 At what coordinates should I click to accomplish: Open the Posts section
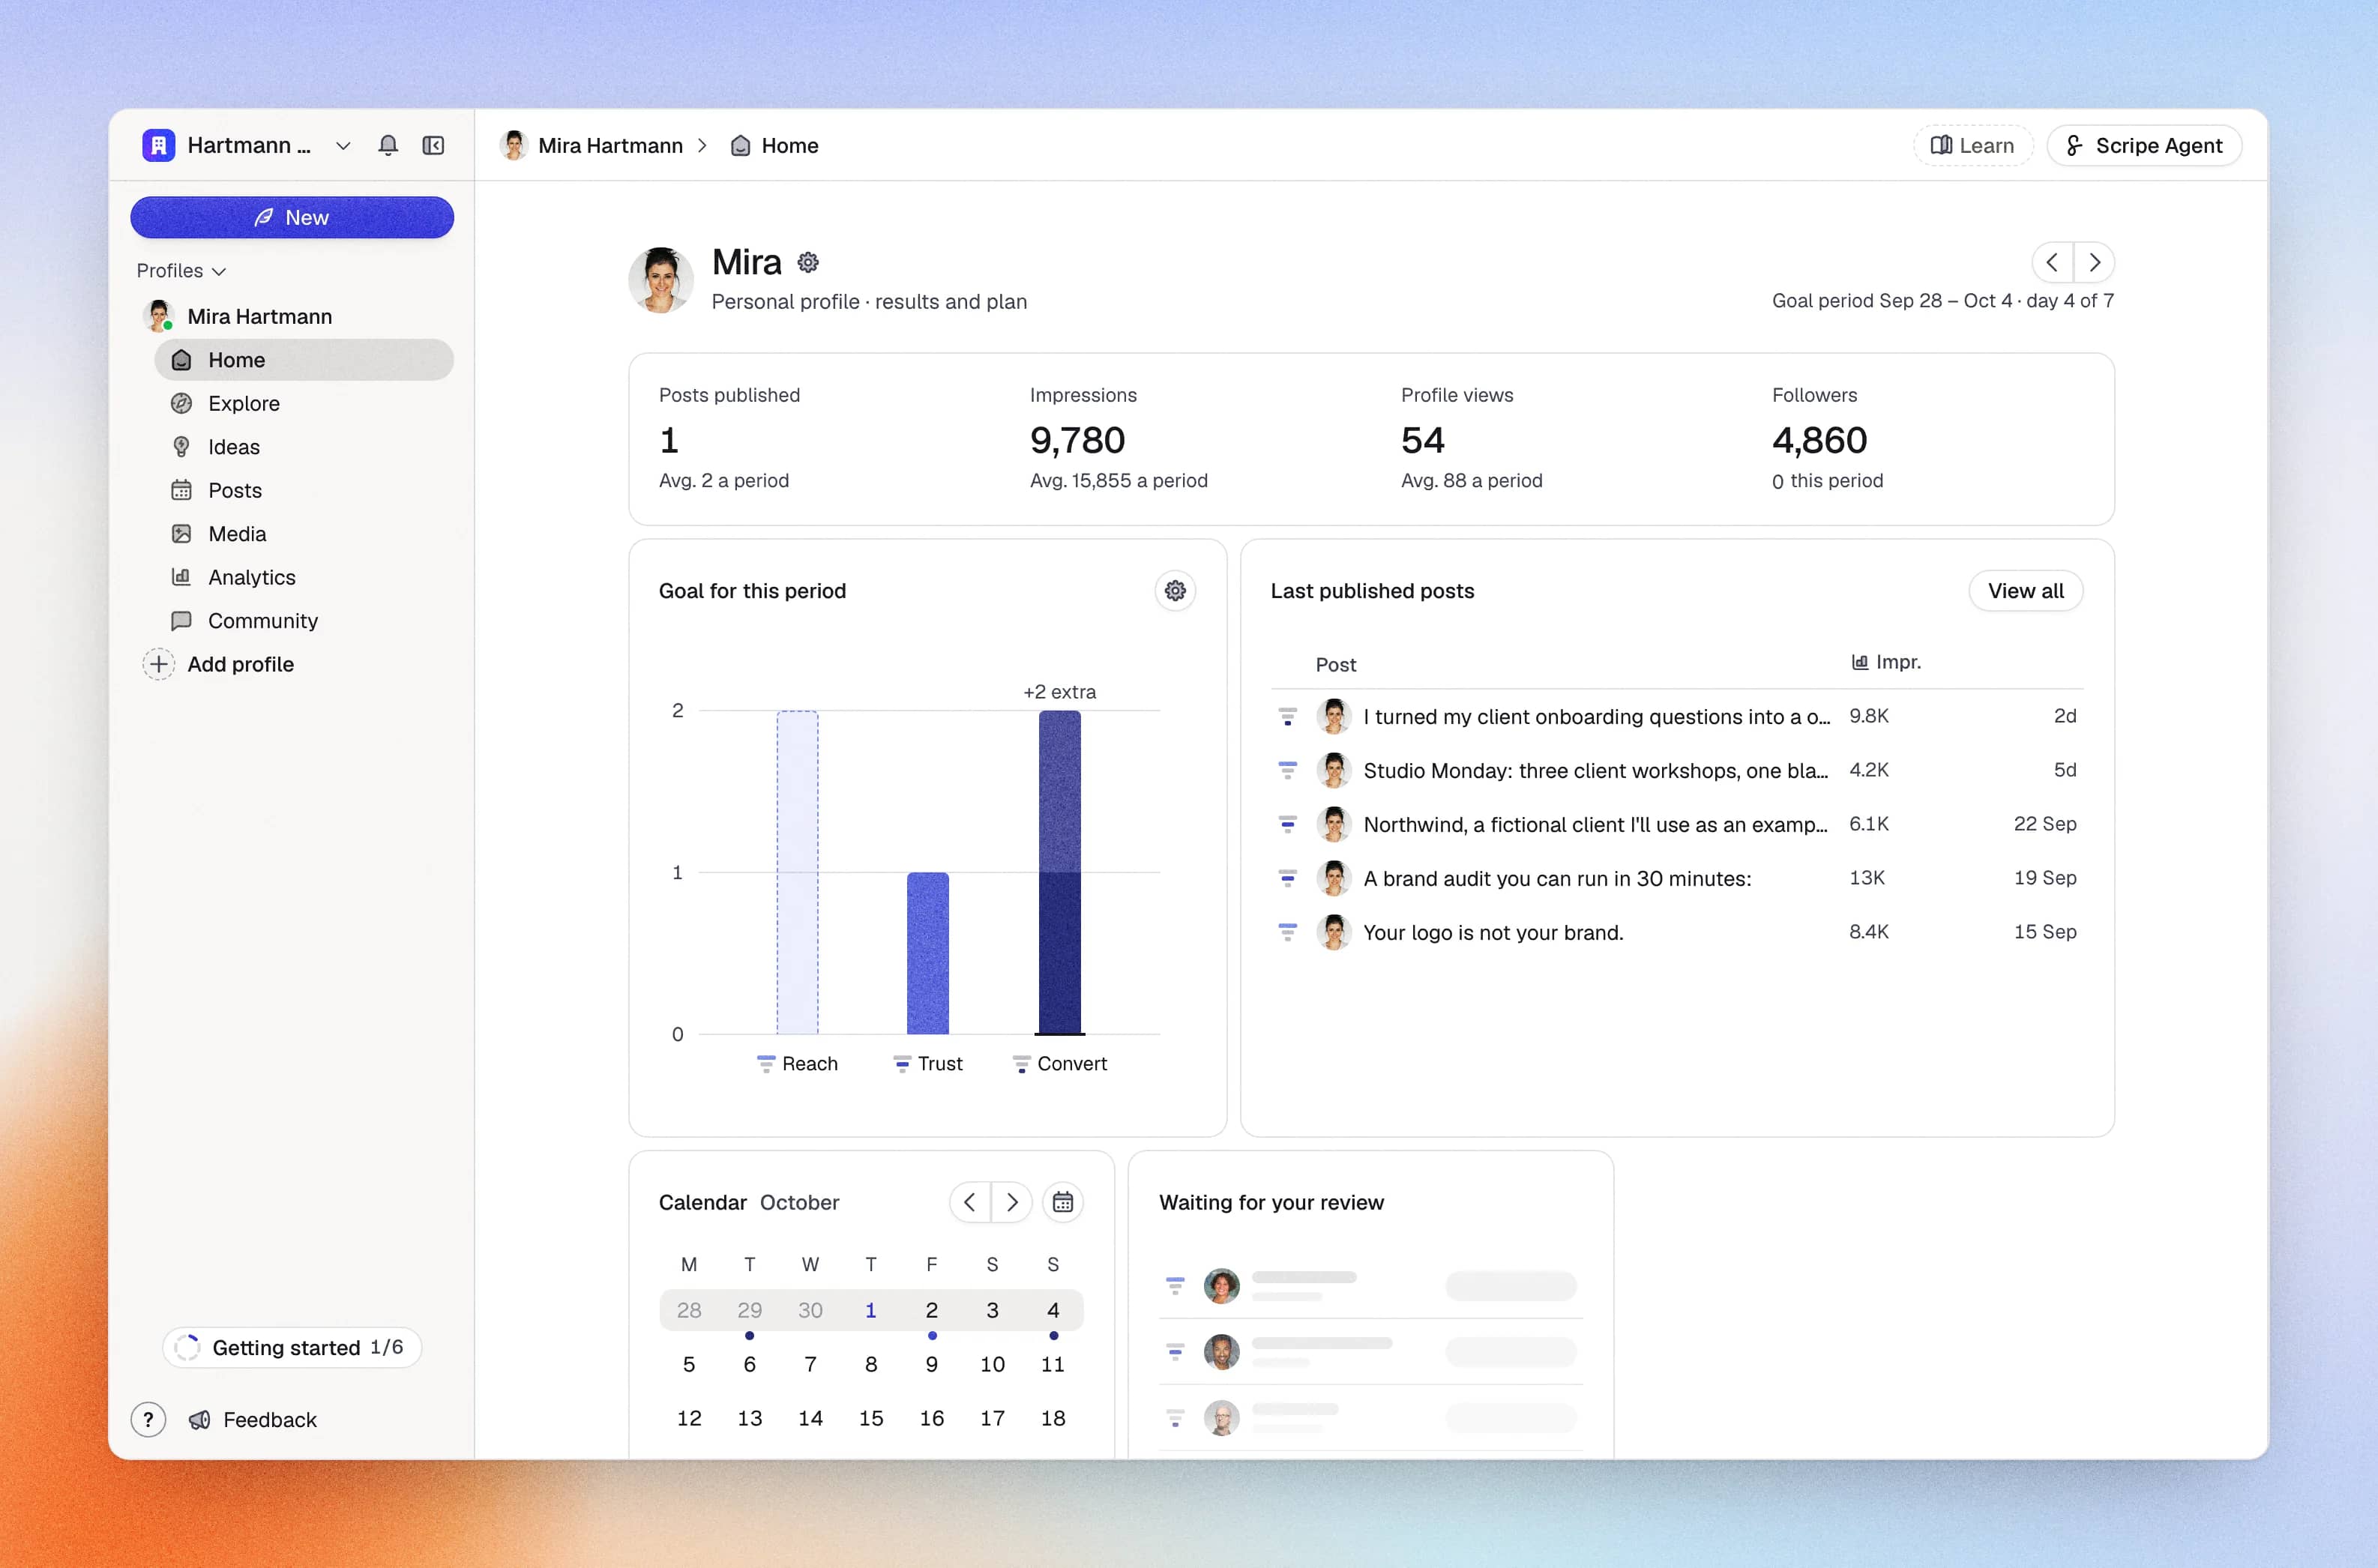click(x=304, y=490)
